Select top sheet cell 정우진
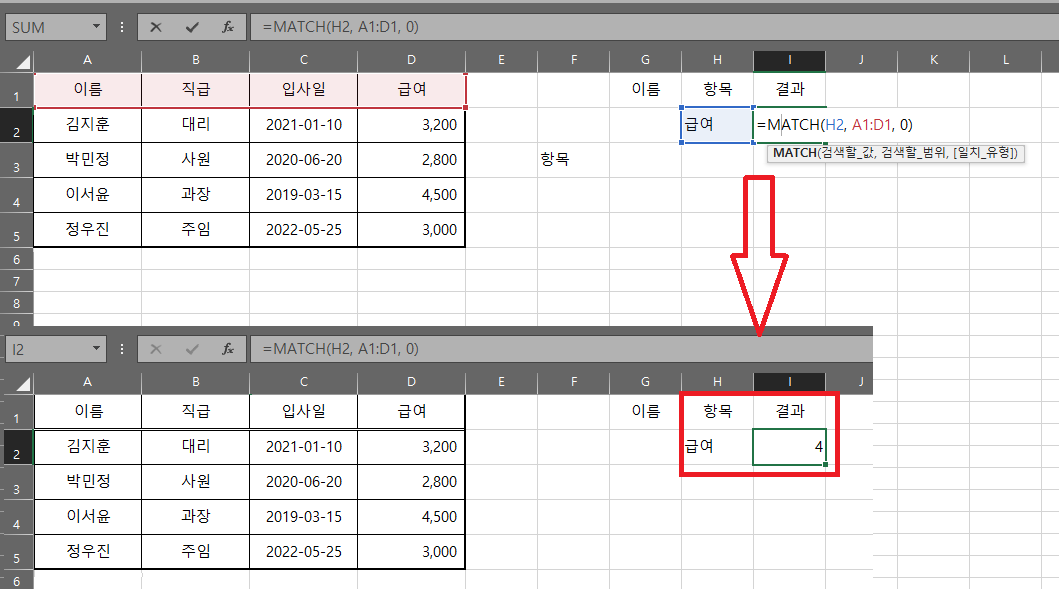The height and width of the screenshot is (589, 1059). pyautogui.click(x=88, y=230)
